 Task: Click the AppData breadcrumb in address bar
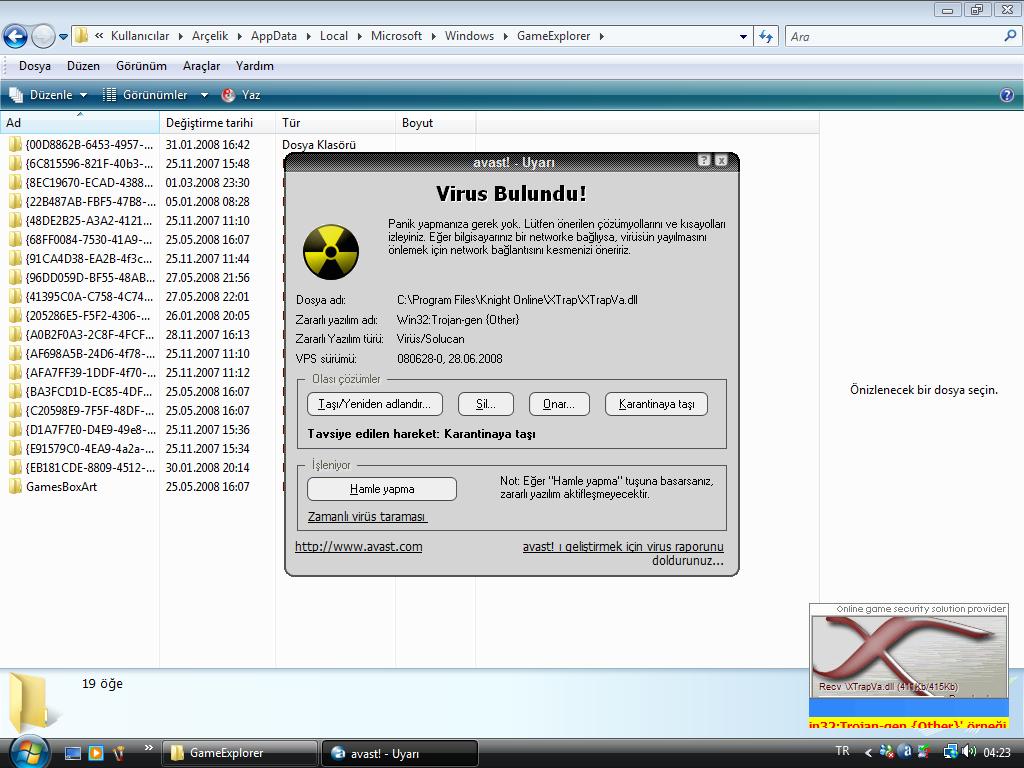[274, 36]
